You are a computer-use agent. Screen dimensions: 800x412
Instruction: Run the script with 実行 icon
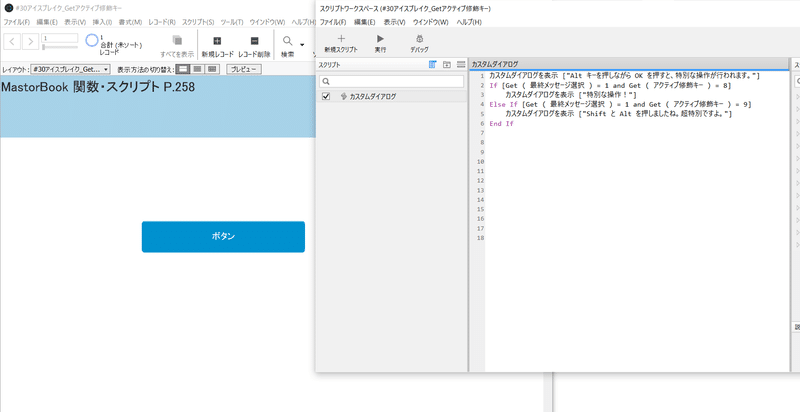pos(380,39)
